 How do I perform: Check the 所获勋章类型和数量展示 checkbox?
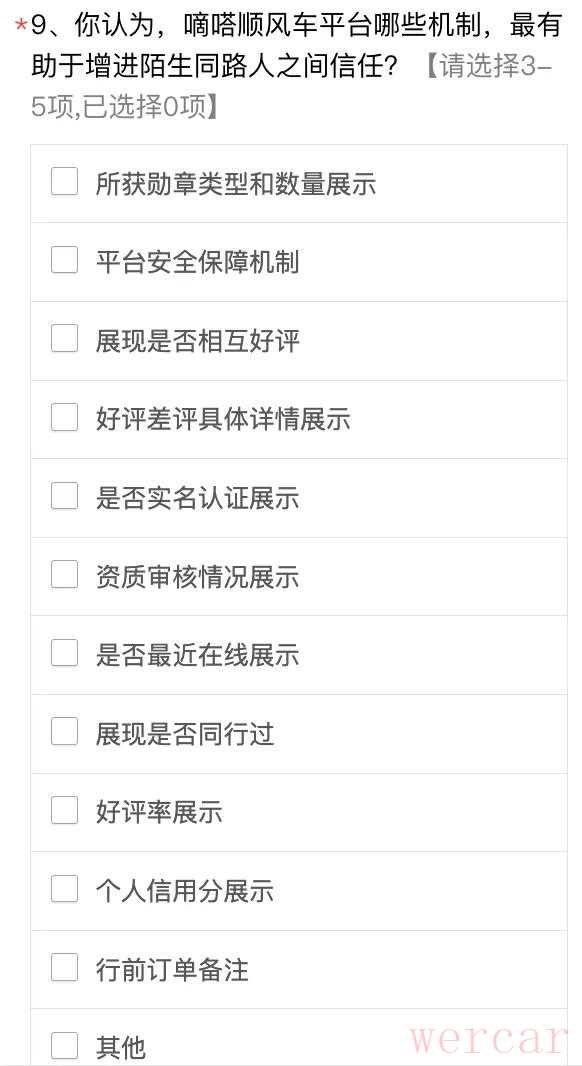tap(65, 182)
